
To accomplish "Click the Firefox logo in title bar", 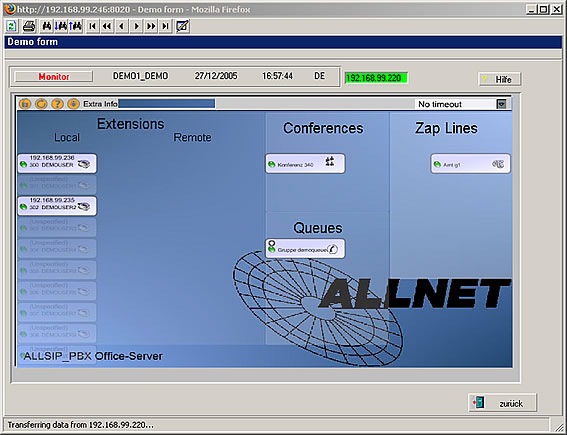I will (x=10, y=9).
